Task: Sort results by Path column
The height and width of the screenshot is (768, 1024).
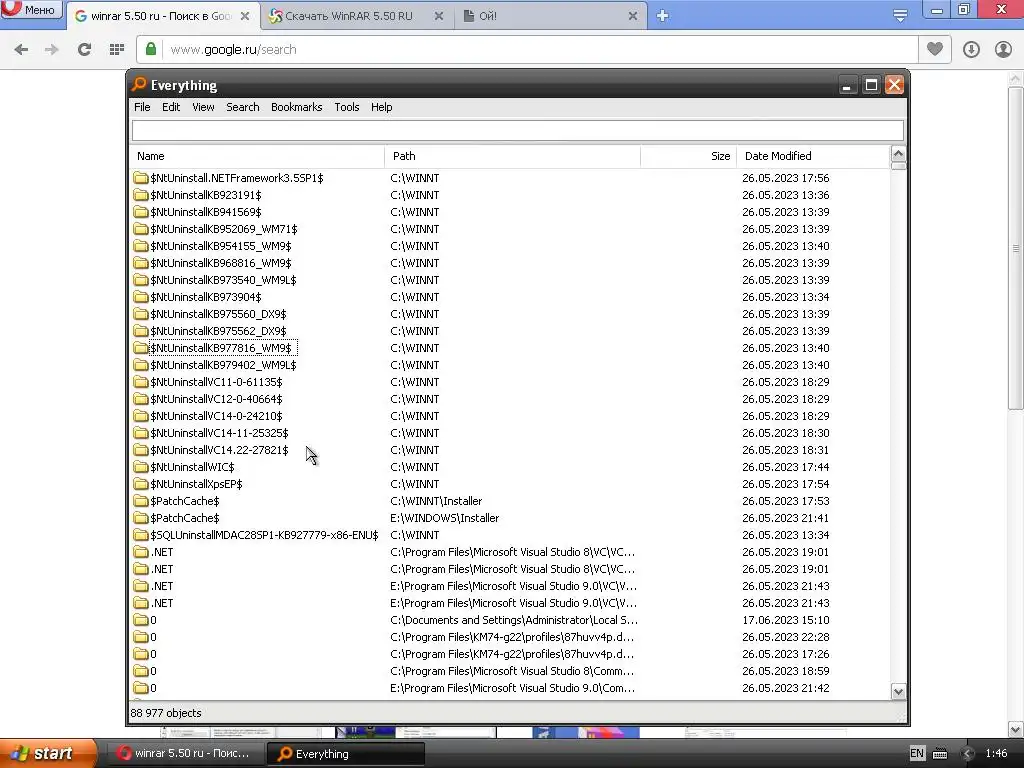Action: point(513,156)
